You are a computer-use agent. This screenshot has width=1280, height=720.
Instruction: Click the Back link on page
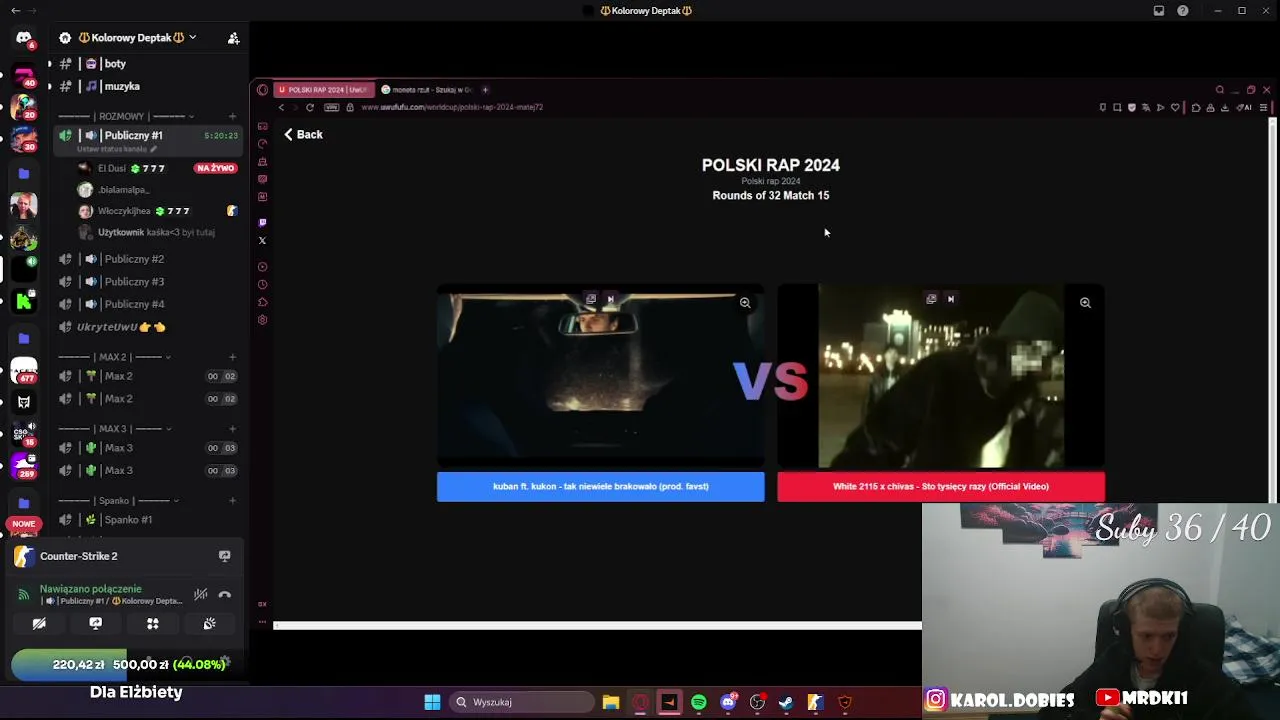pos(303,134)
